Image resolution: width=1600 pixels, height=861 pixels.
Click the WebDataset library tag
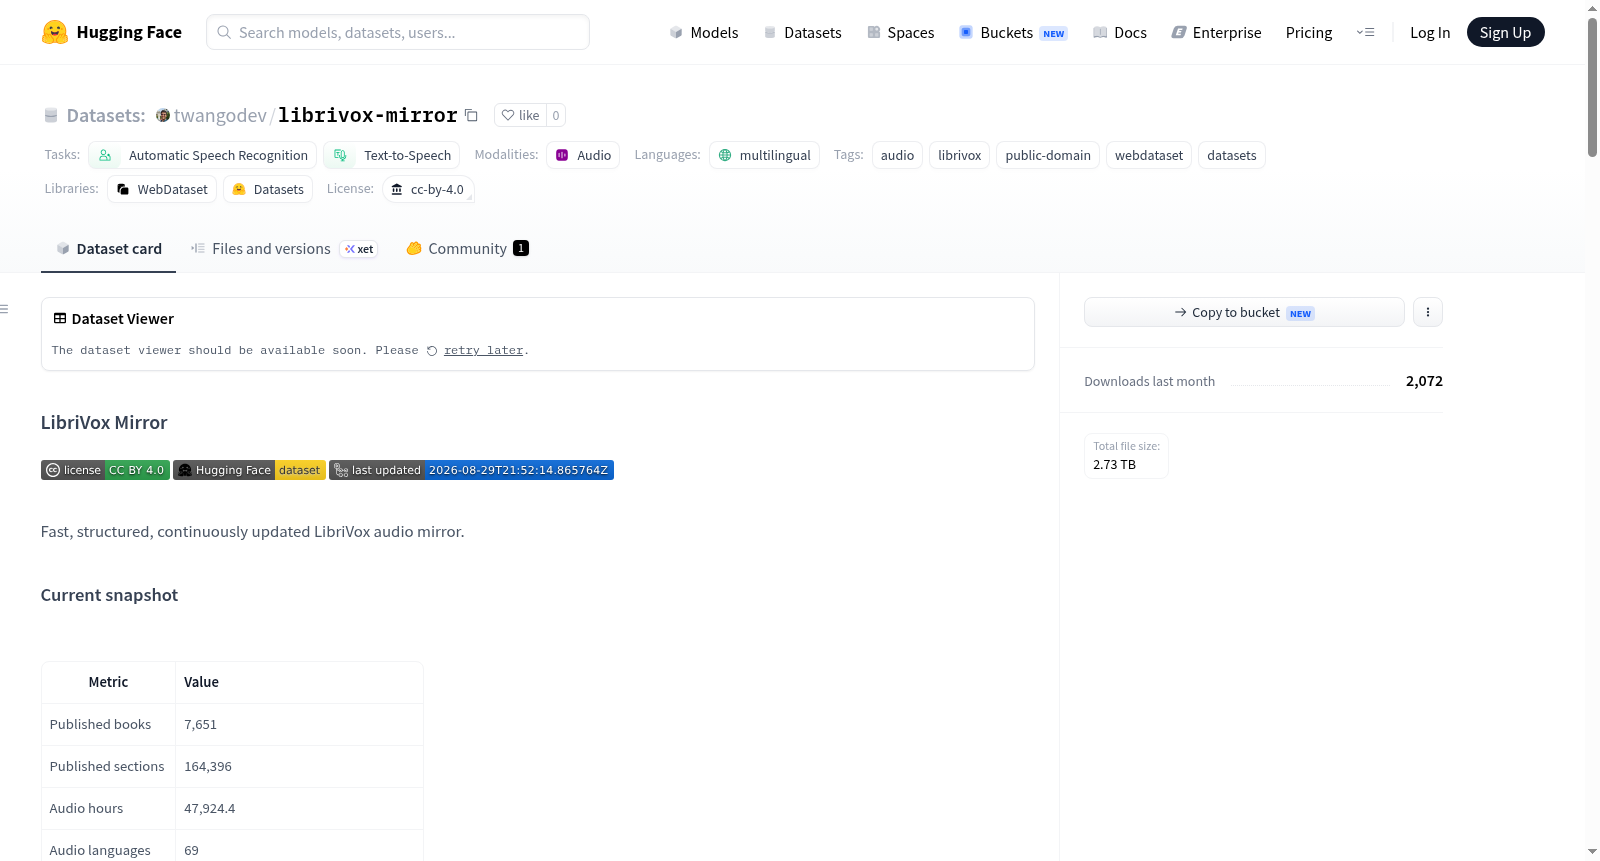click(x=162, y=189)
